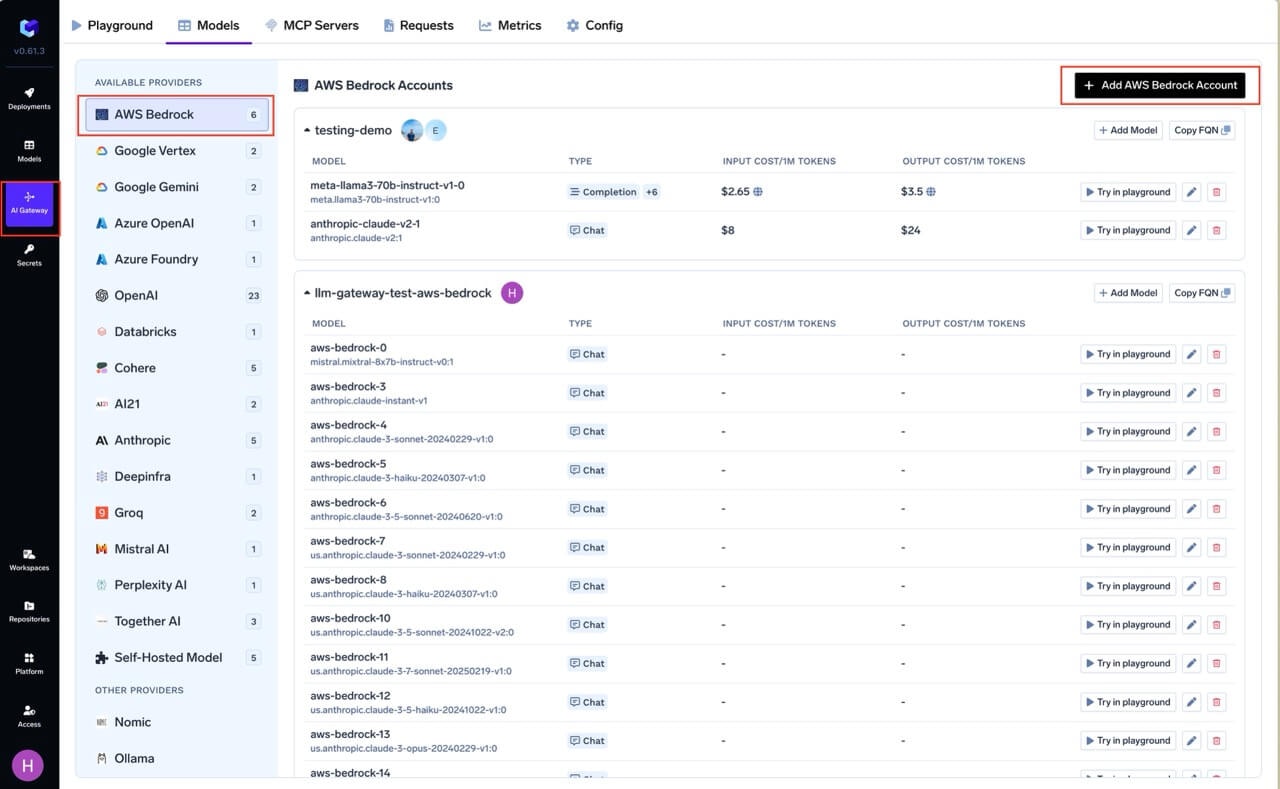Click the globe icon beside $2.65 input cost

758,192
